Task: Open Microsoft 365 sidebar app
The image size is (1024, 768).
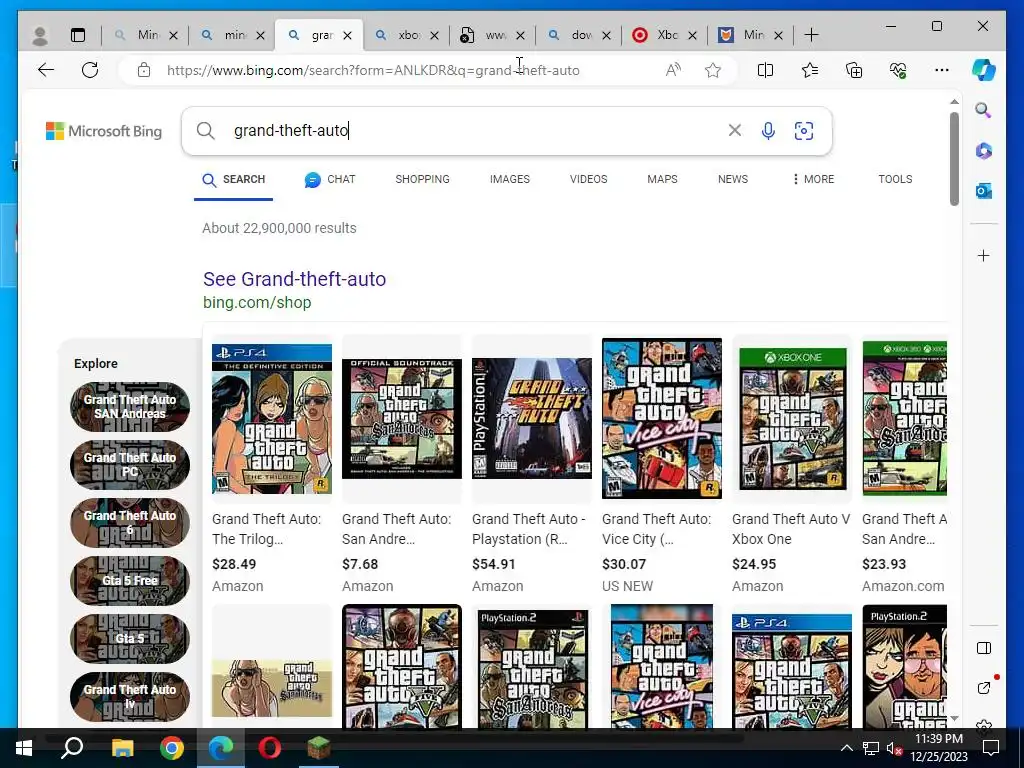Action: click(x=984, y=151)
